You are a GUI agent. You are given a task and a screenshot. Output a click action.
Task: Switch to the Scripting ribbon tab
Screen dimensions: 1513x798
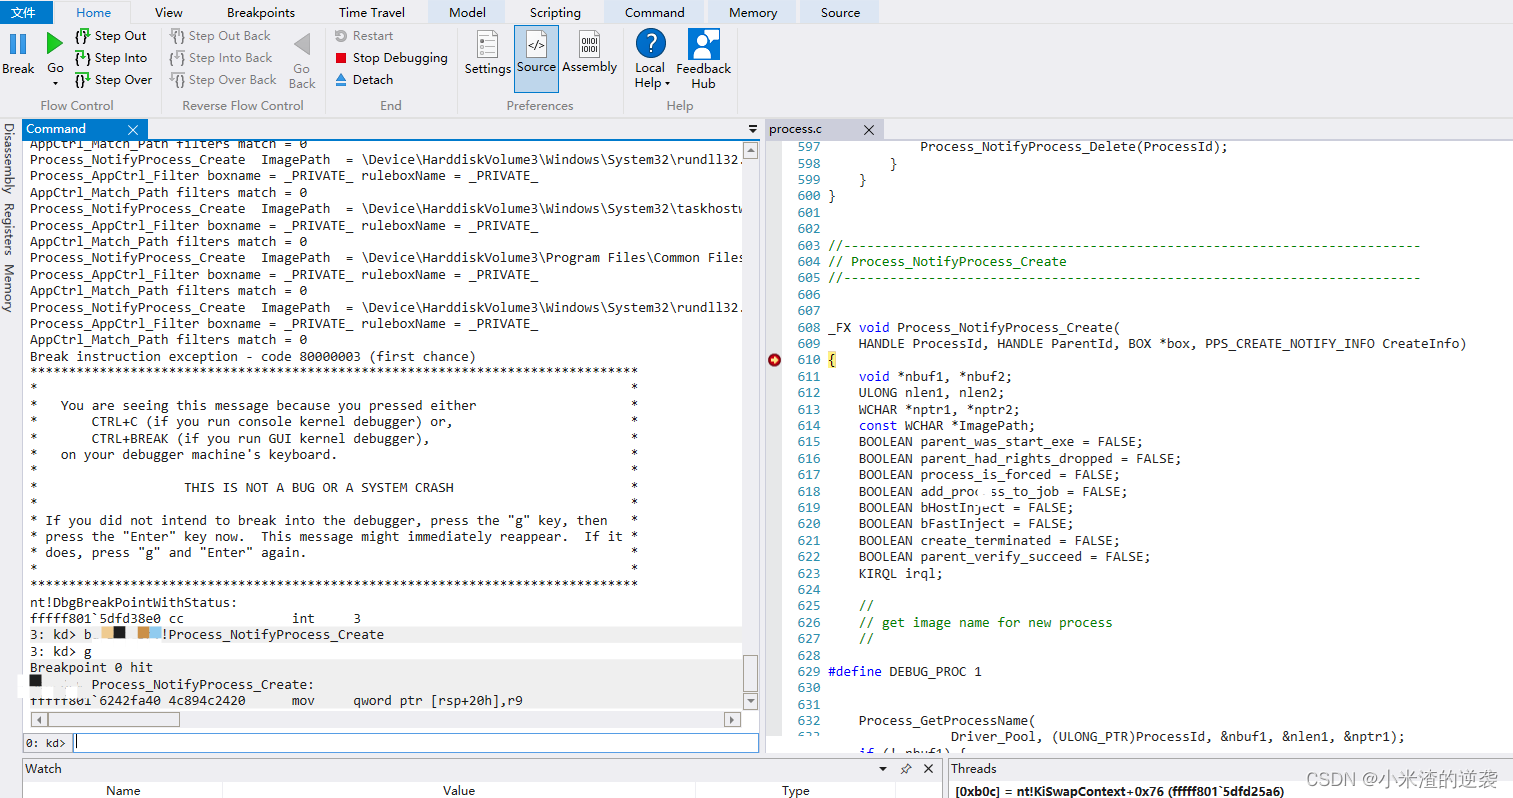[555, 13]
